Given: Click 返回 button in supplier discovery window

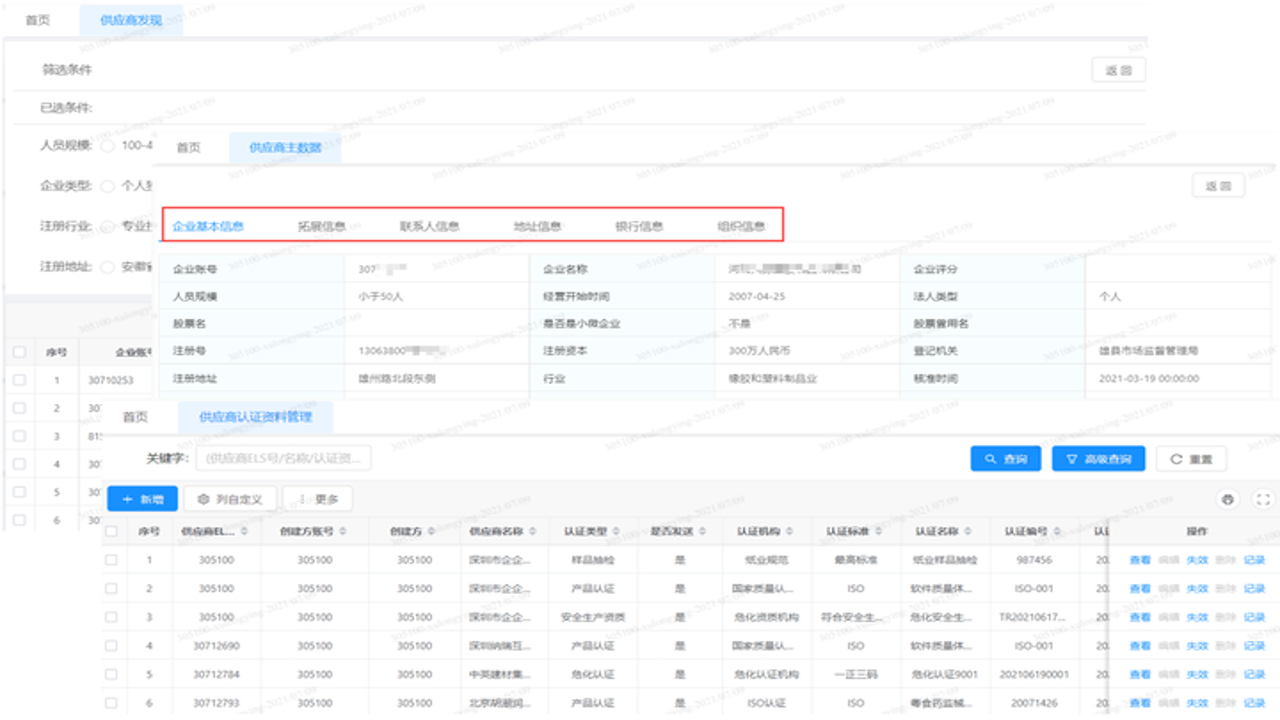Looking at the screenshot, I should [1118, 70].
